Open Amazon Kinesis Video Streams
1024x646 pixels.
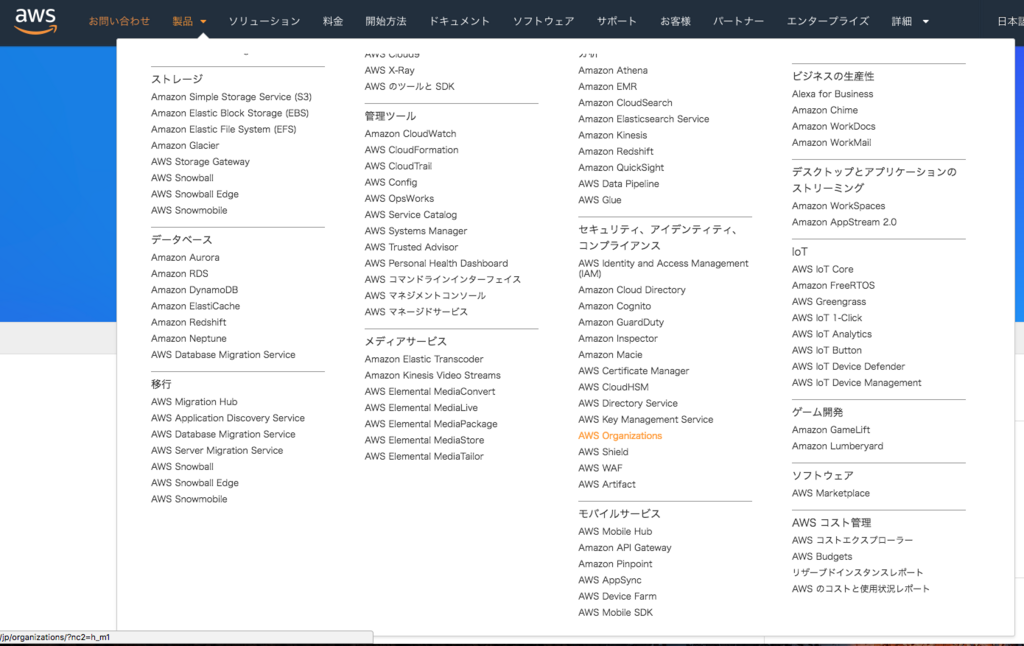pos(432,376)
